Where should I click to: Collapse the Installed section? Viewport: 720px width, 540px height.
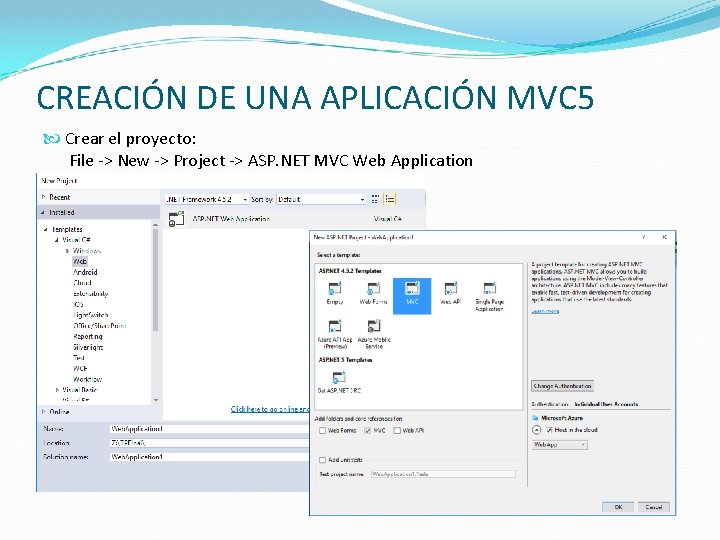[43, 212]
